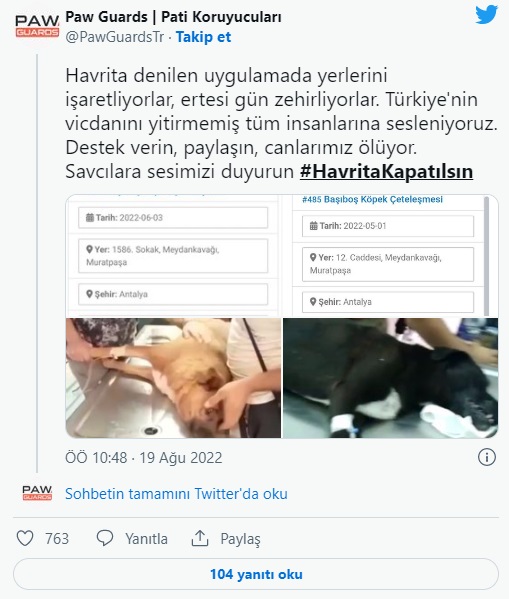Open the tweet info circle icon
The width and height of the screenshot is (509, 599).
487,457
